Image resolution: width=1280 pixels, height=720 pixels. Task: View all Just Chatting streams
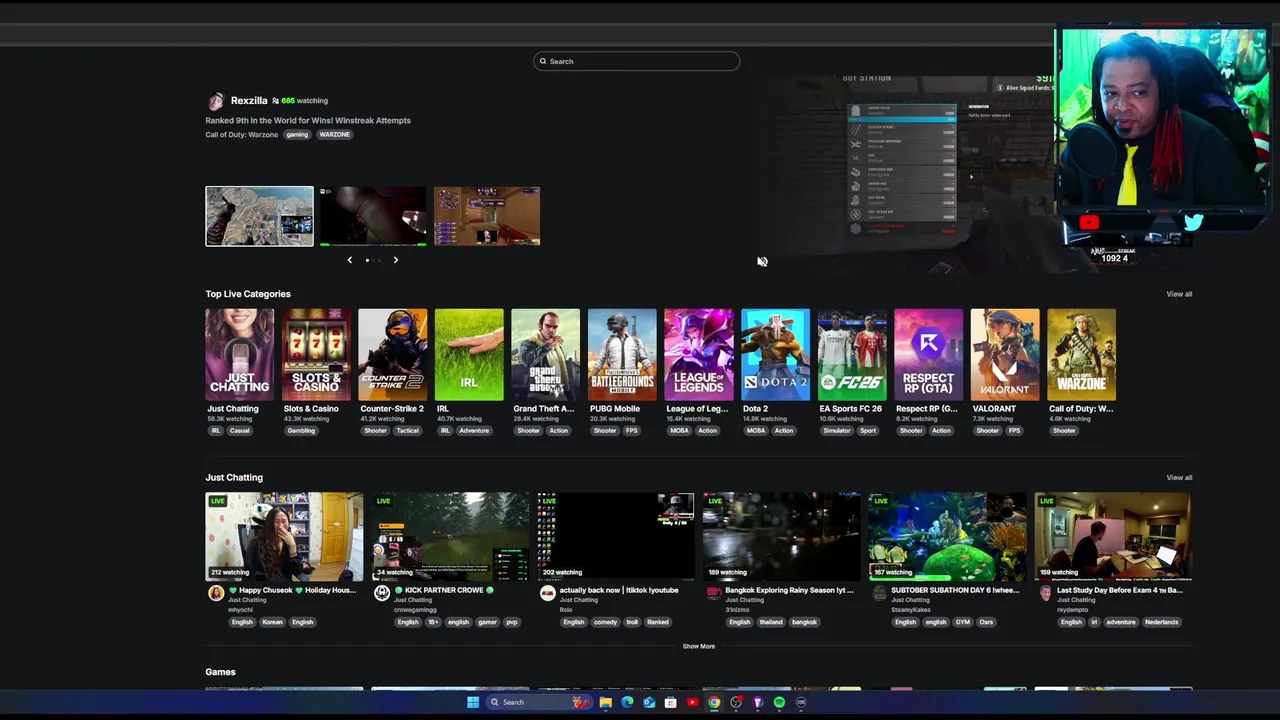click(x=1179, y=478)
